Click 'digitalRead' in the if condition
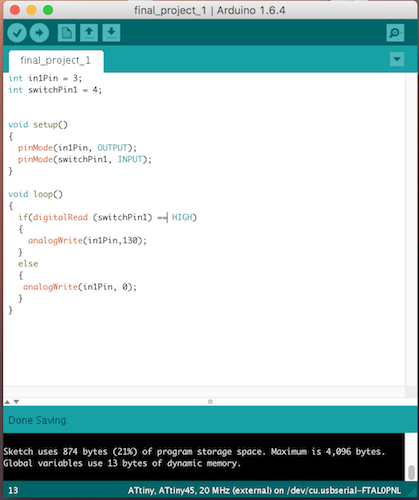This screenshot has width=419, height=500. point(60,218)
